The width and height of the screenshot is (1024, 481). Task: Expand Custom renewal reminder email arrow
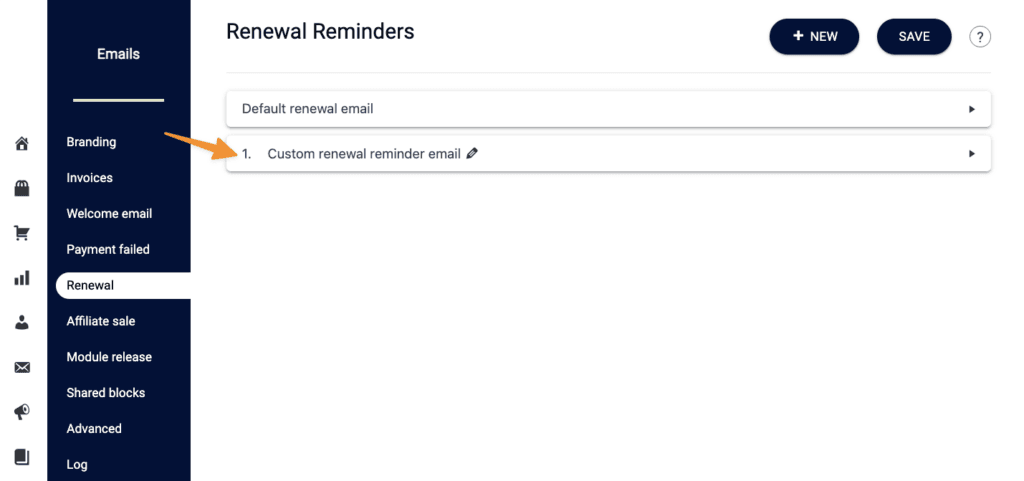[972, 153]
